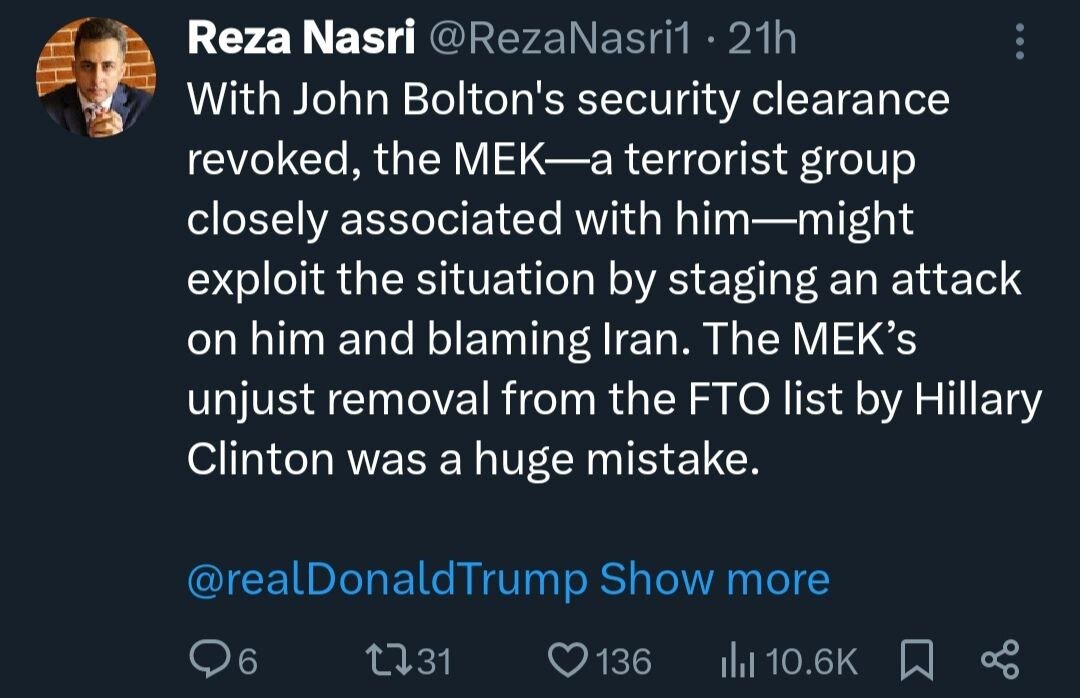Open the view analytics bar chart icon

(738, 660)
